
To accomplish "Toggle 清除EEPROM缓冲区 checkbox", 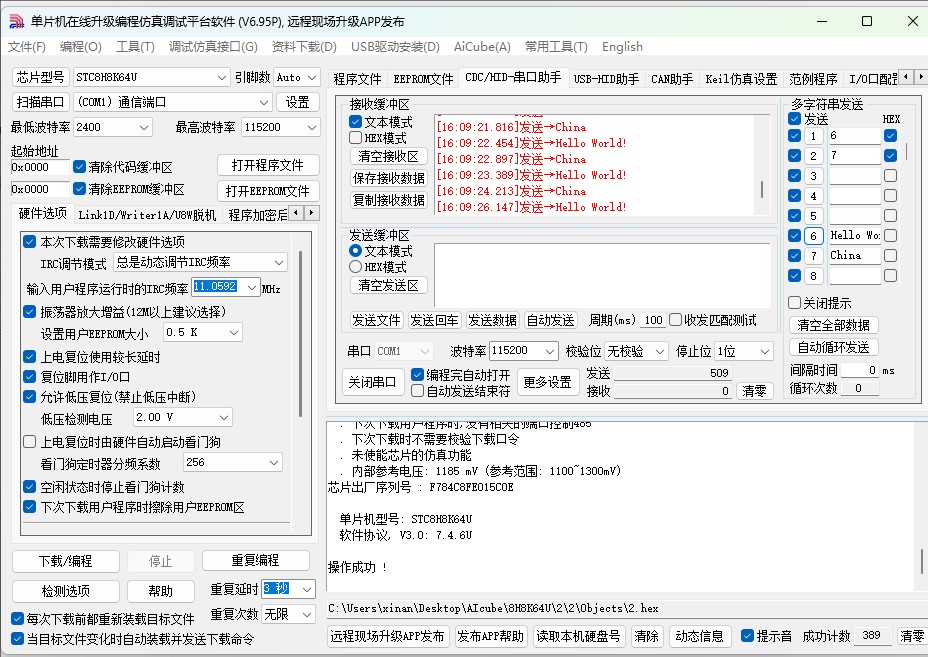I will point(79,189).
